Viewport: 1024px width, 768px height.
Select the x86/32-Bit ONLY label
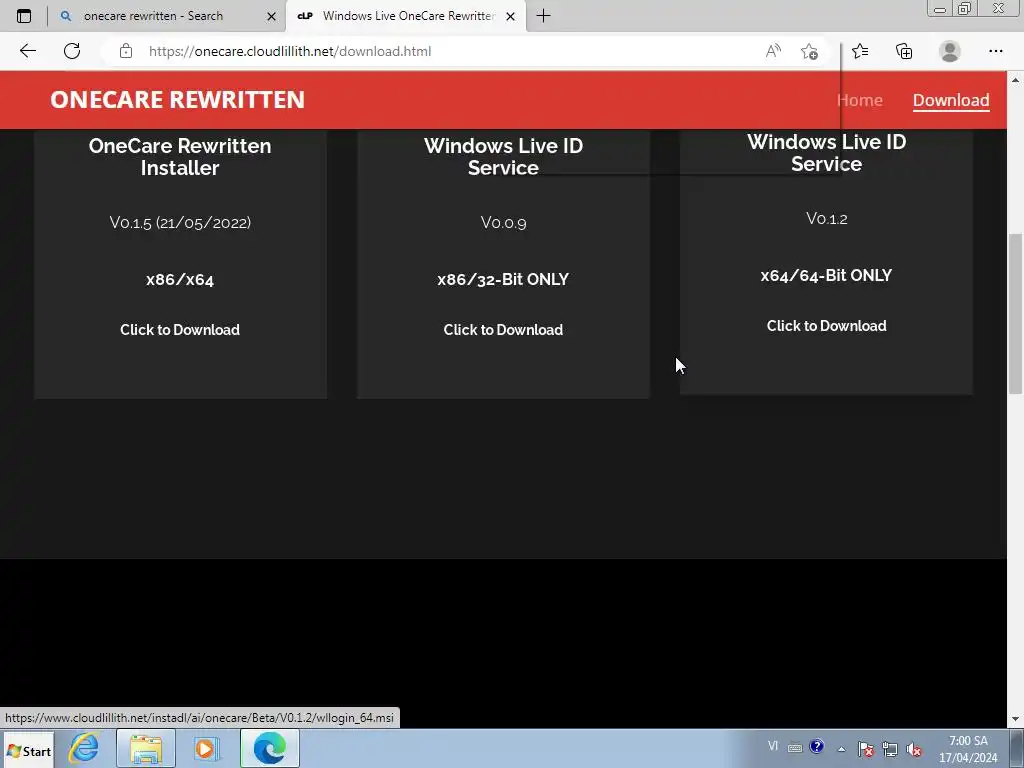[503, 280]
